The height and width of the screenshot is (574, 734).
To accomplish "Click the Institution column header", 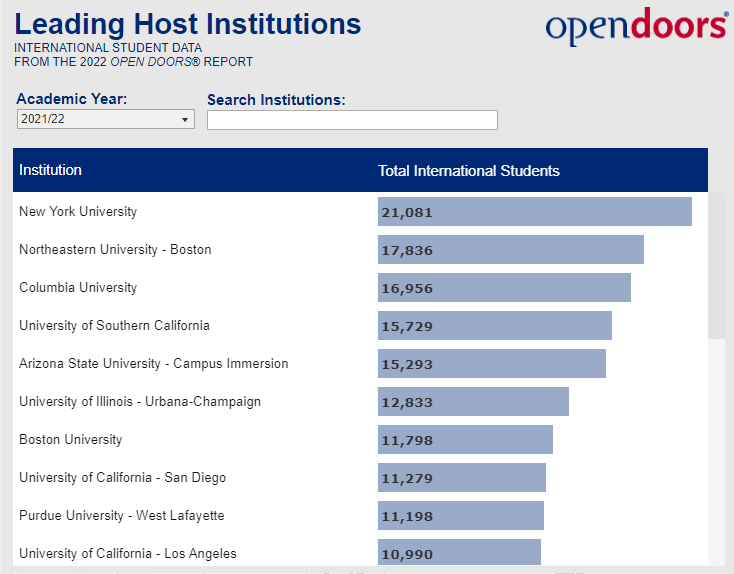I will [x=51, y=170].
